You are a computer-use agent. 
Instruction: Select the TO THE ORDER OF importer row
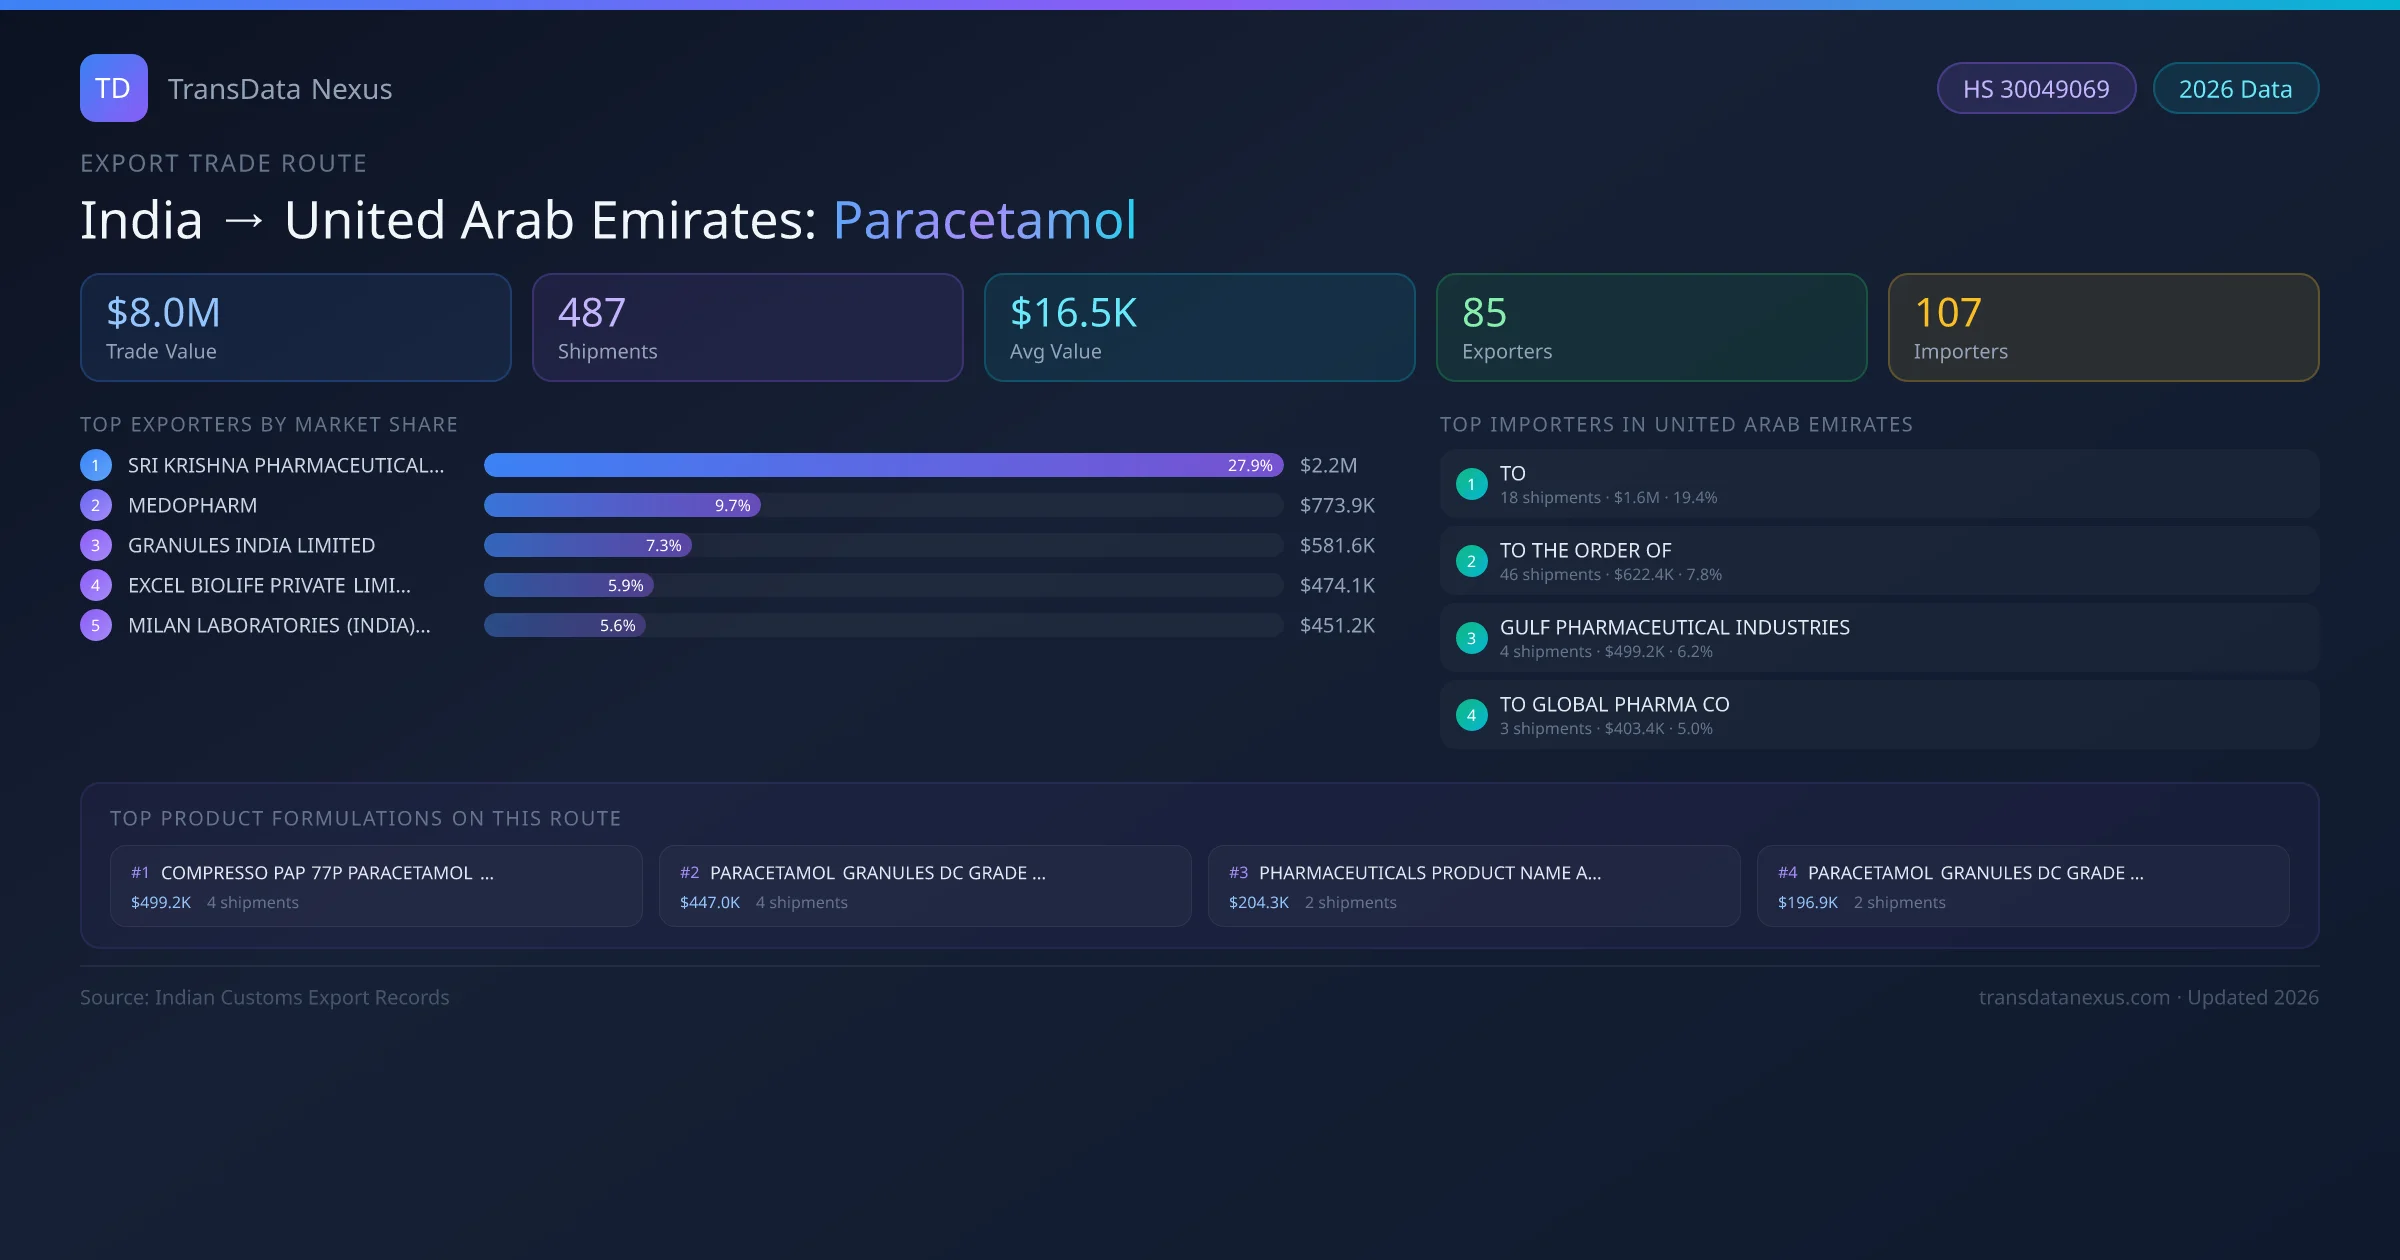point(1879,561)
